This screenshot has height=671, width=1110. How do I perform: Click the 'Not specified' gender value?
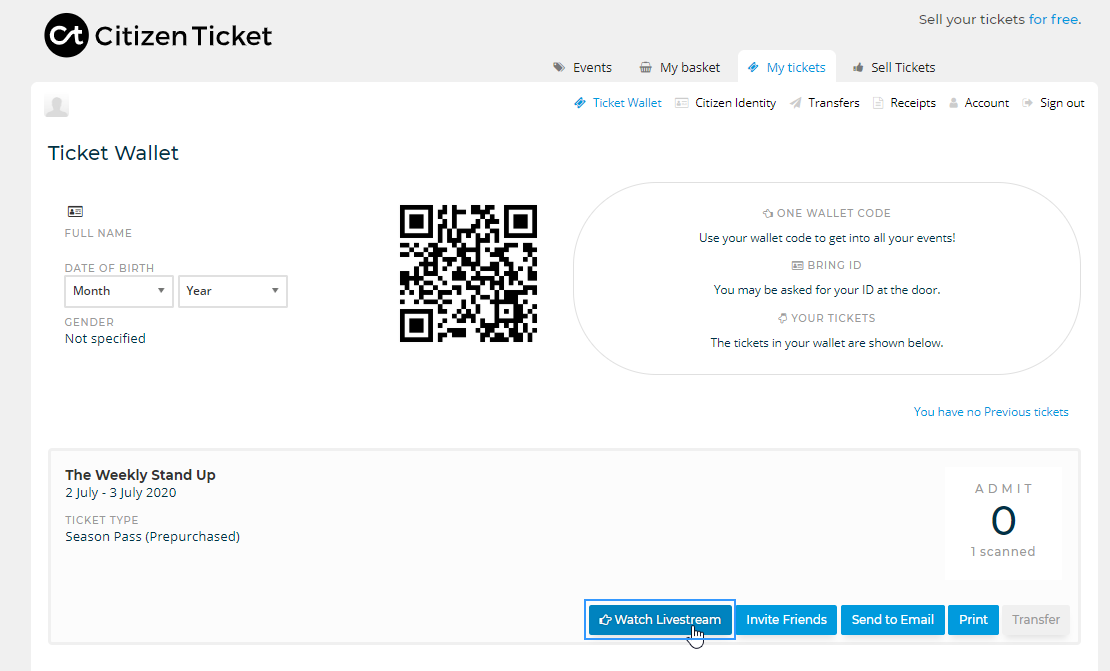[105, 338]
